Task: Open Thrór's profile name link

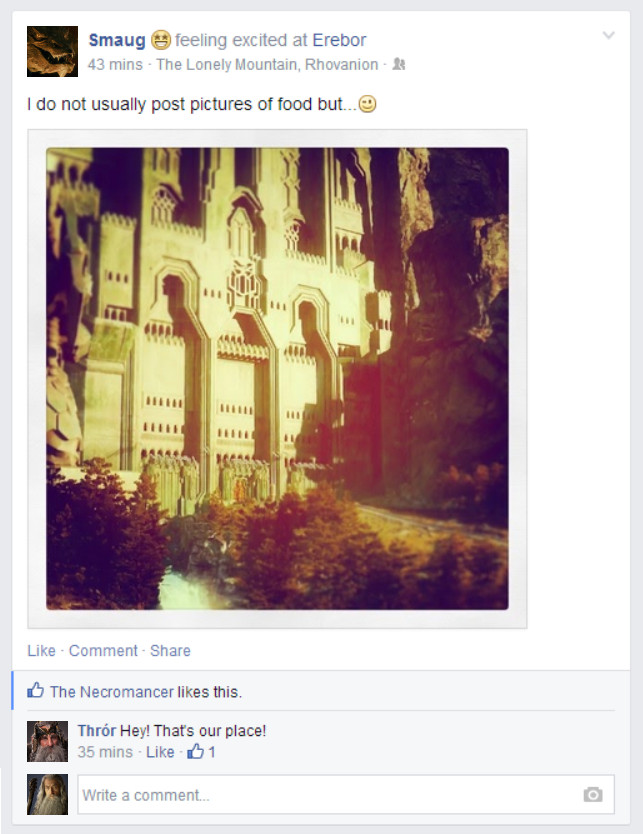Action: 97,731
